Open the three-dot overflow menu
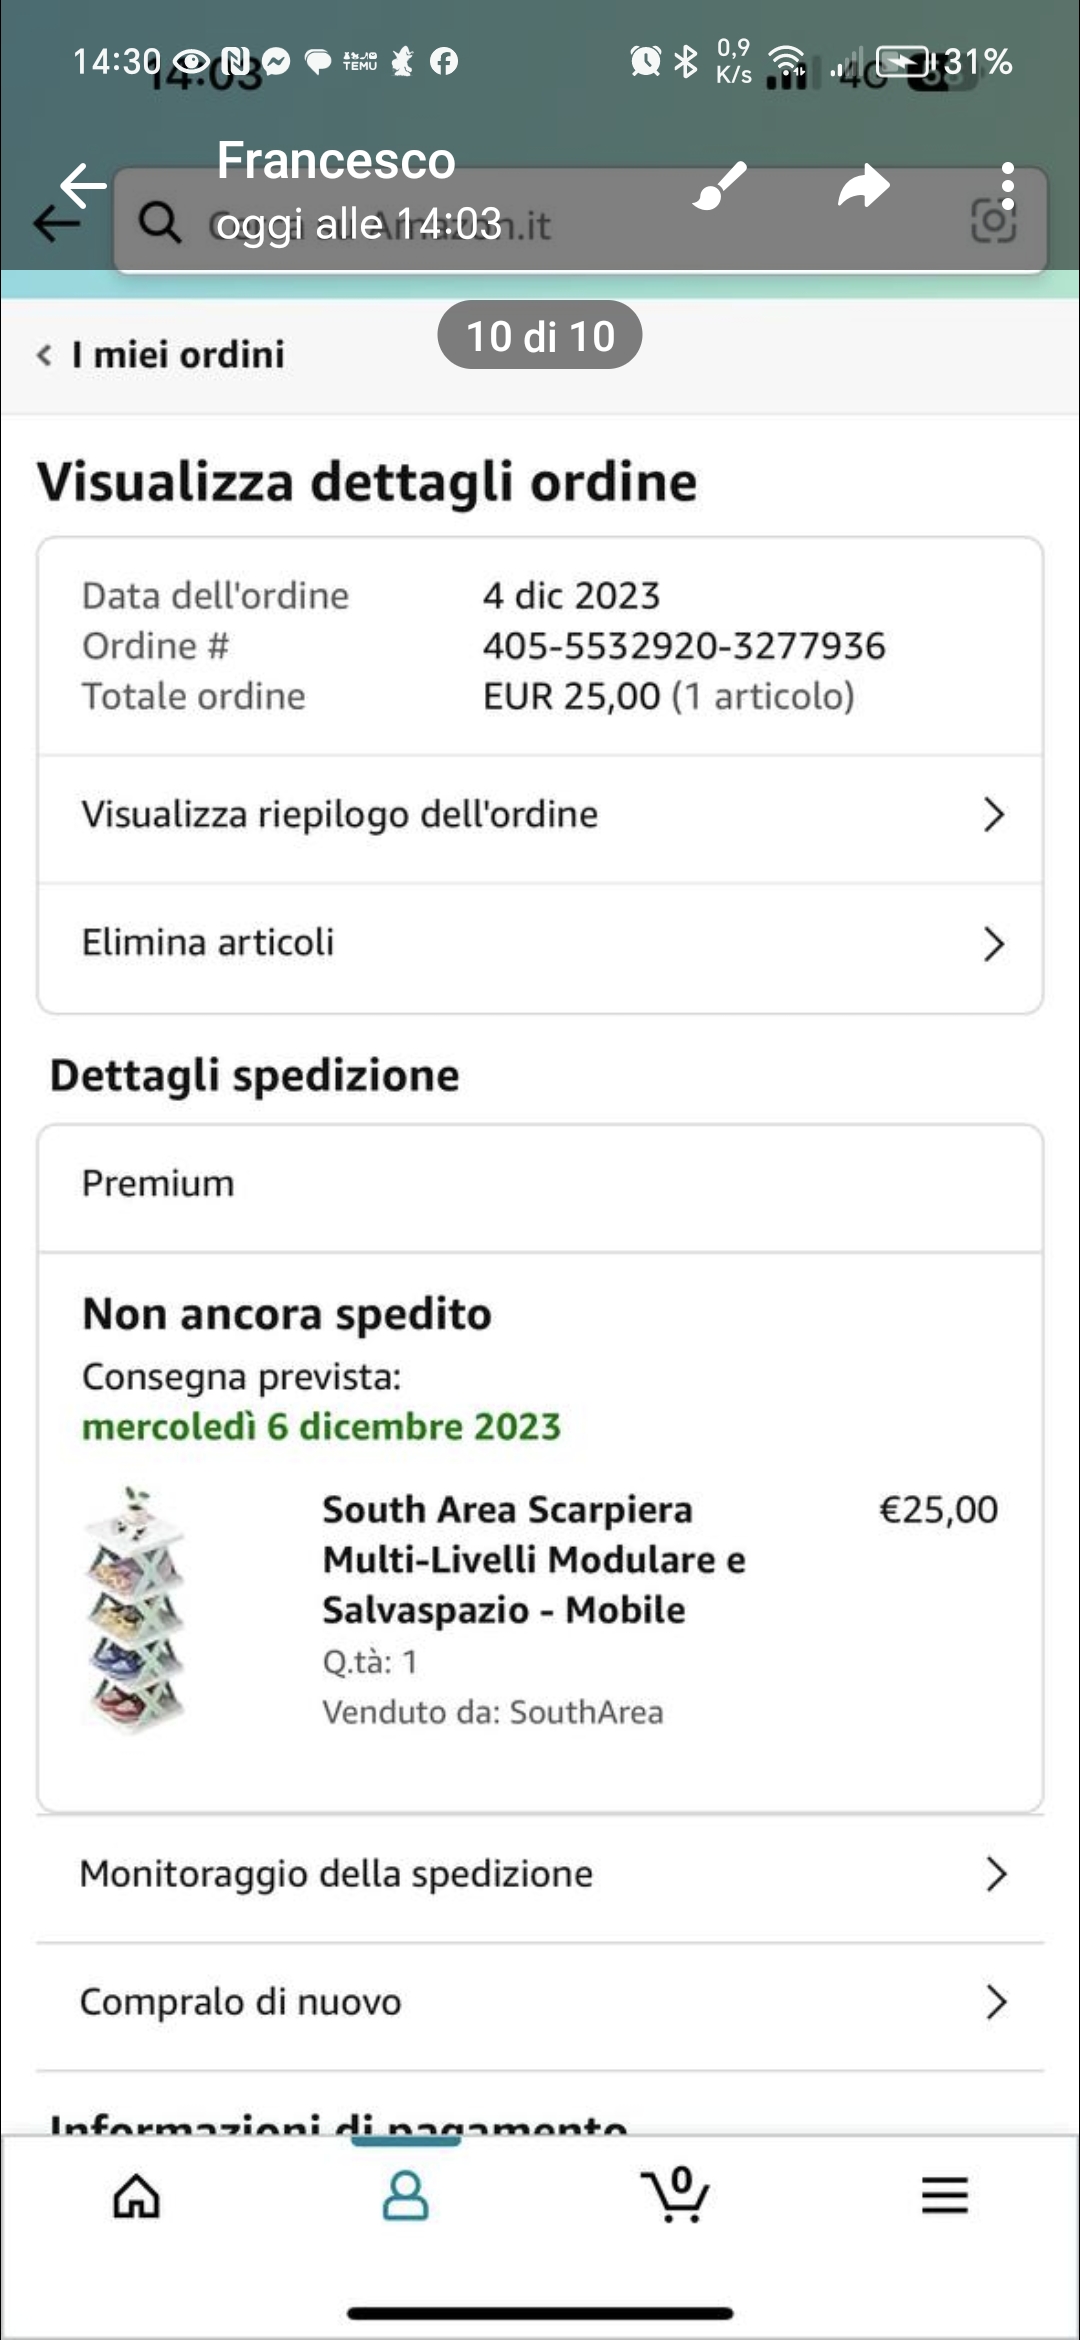1080x2340 pixels. pyautogui.click(x=1007, y=186)
